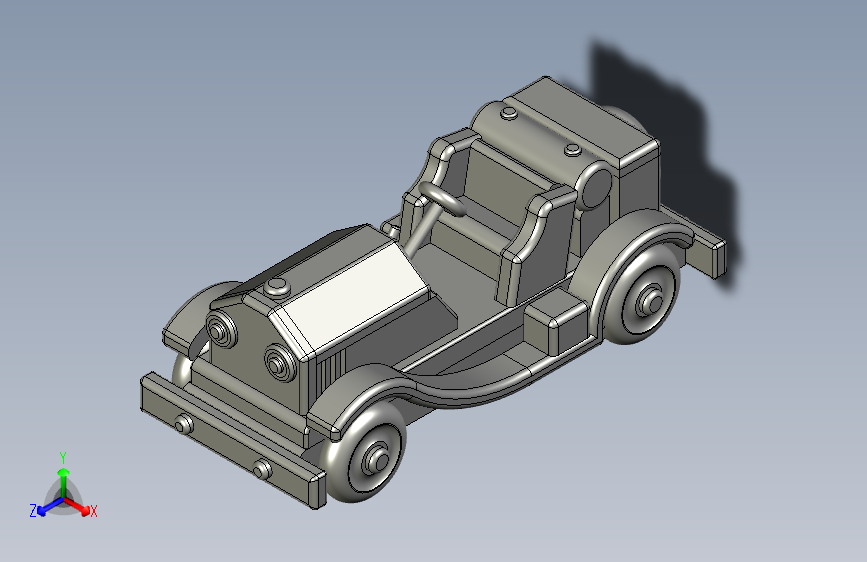Screen dimensions: 867x562
Task: Select tank cap nearest the trunk box
Action: coord(572,149)
